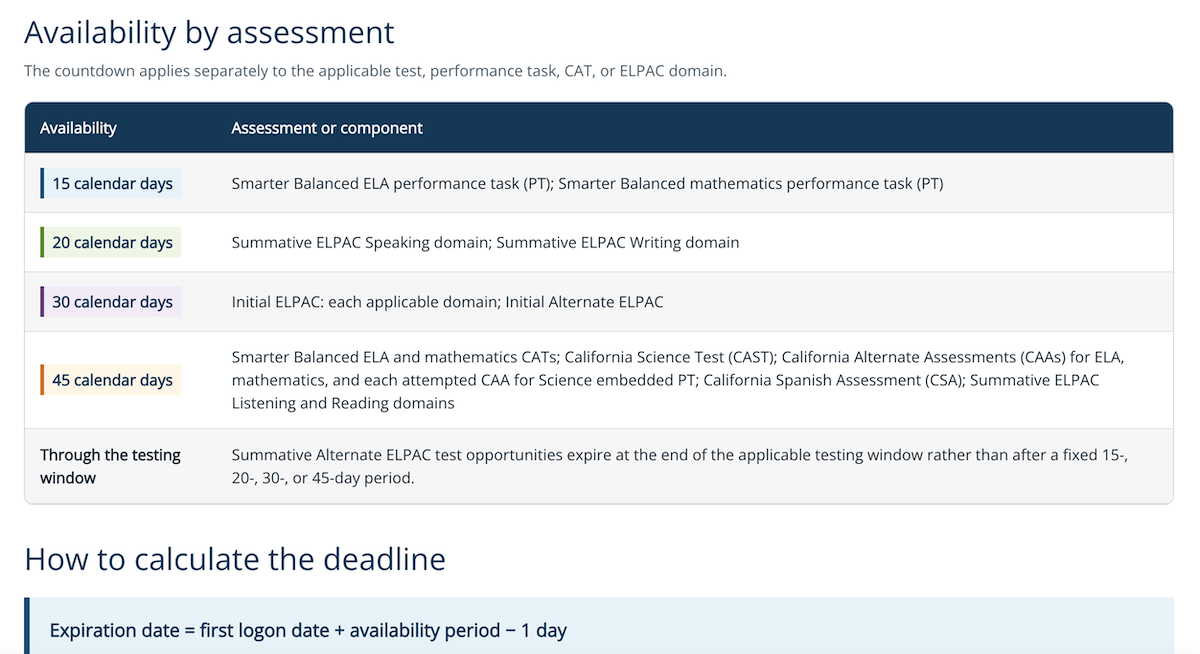Select the '15 calendar days' badge
Image resolution: width=1200 pixels, height=654 pixels.
pyautogui.click(x=111, y=184)
